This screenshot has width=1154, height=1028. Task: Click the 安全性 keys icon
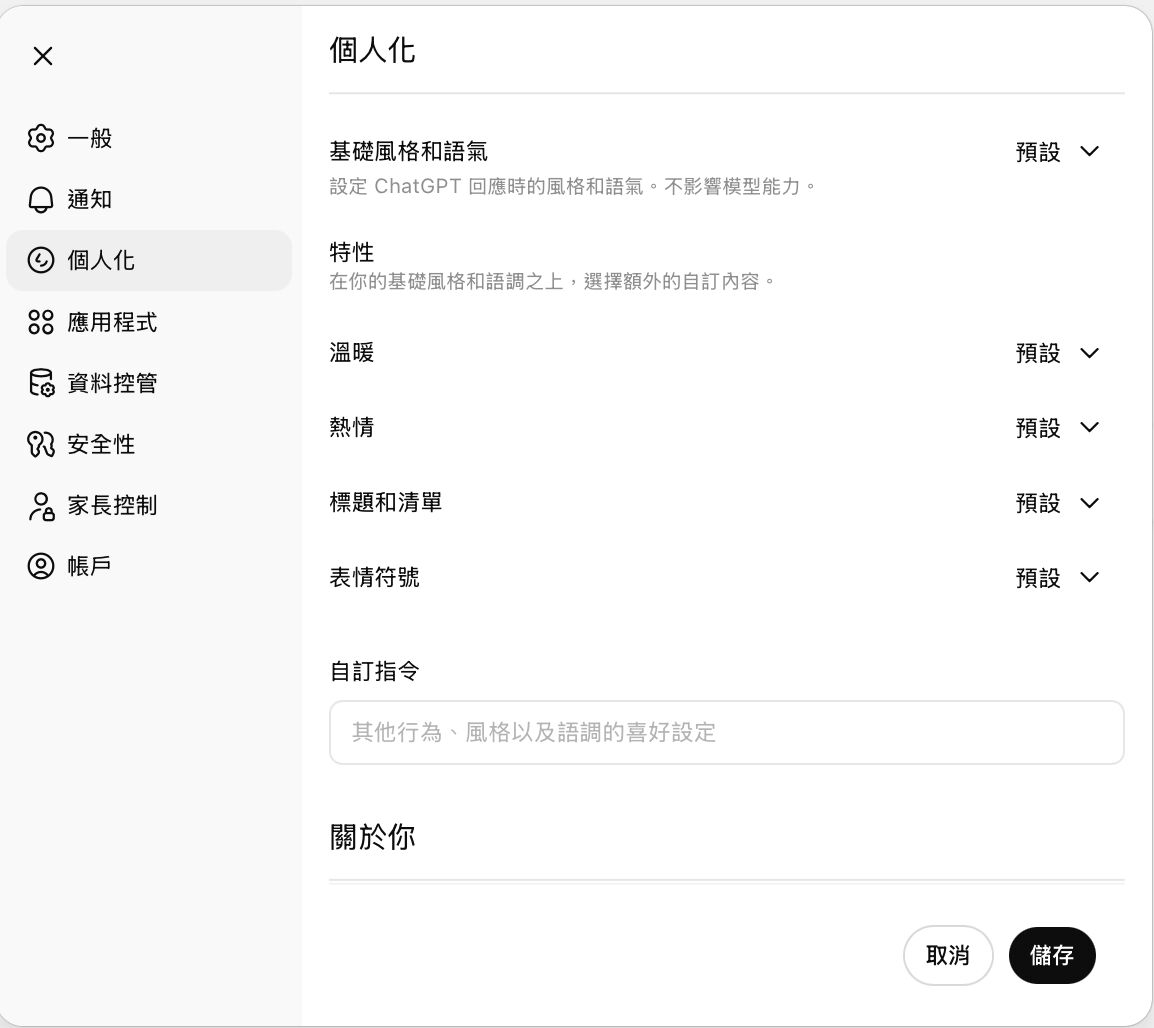coord(41,444)
